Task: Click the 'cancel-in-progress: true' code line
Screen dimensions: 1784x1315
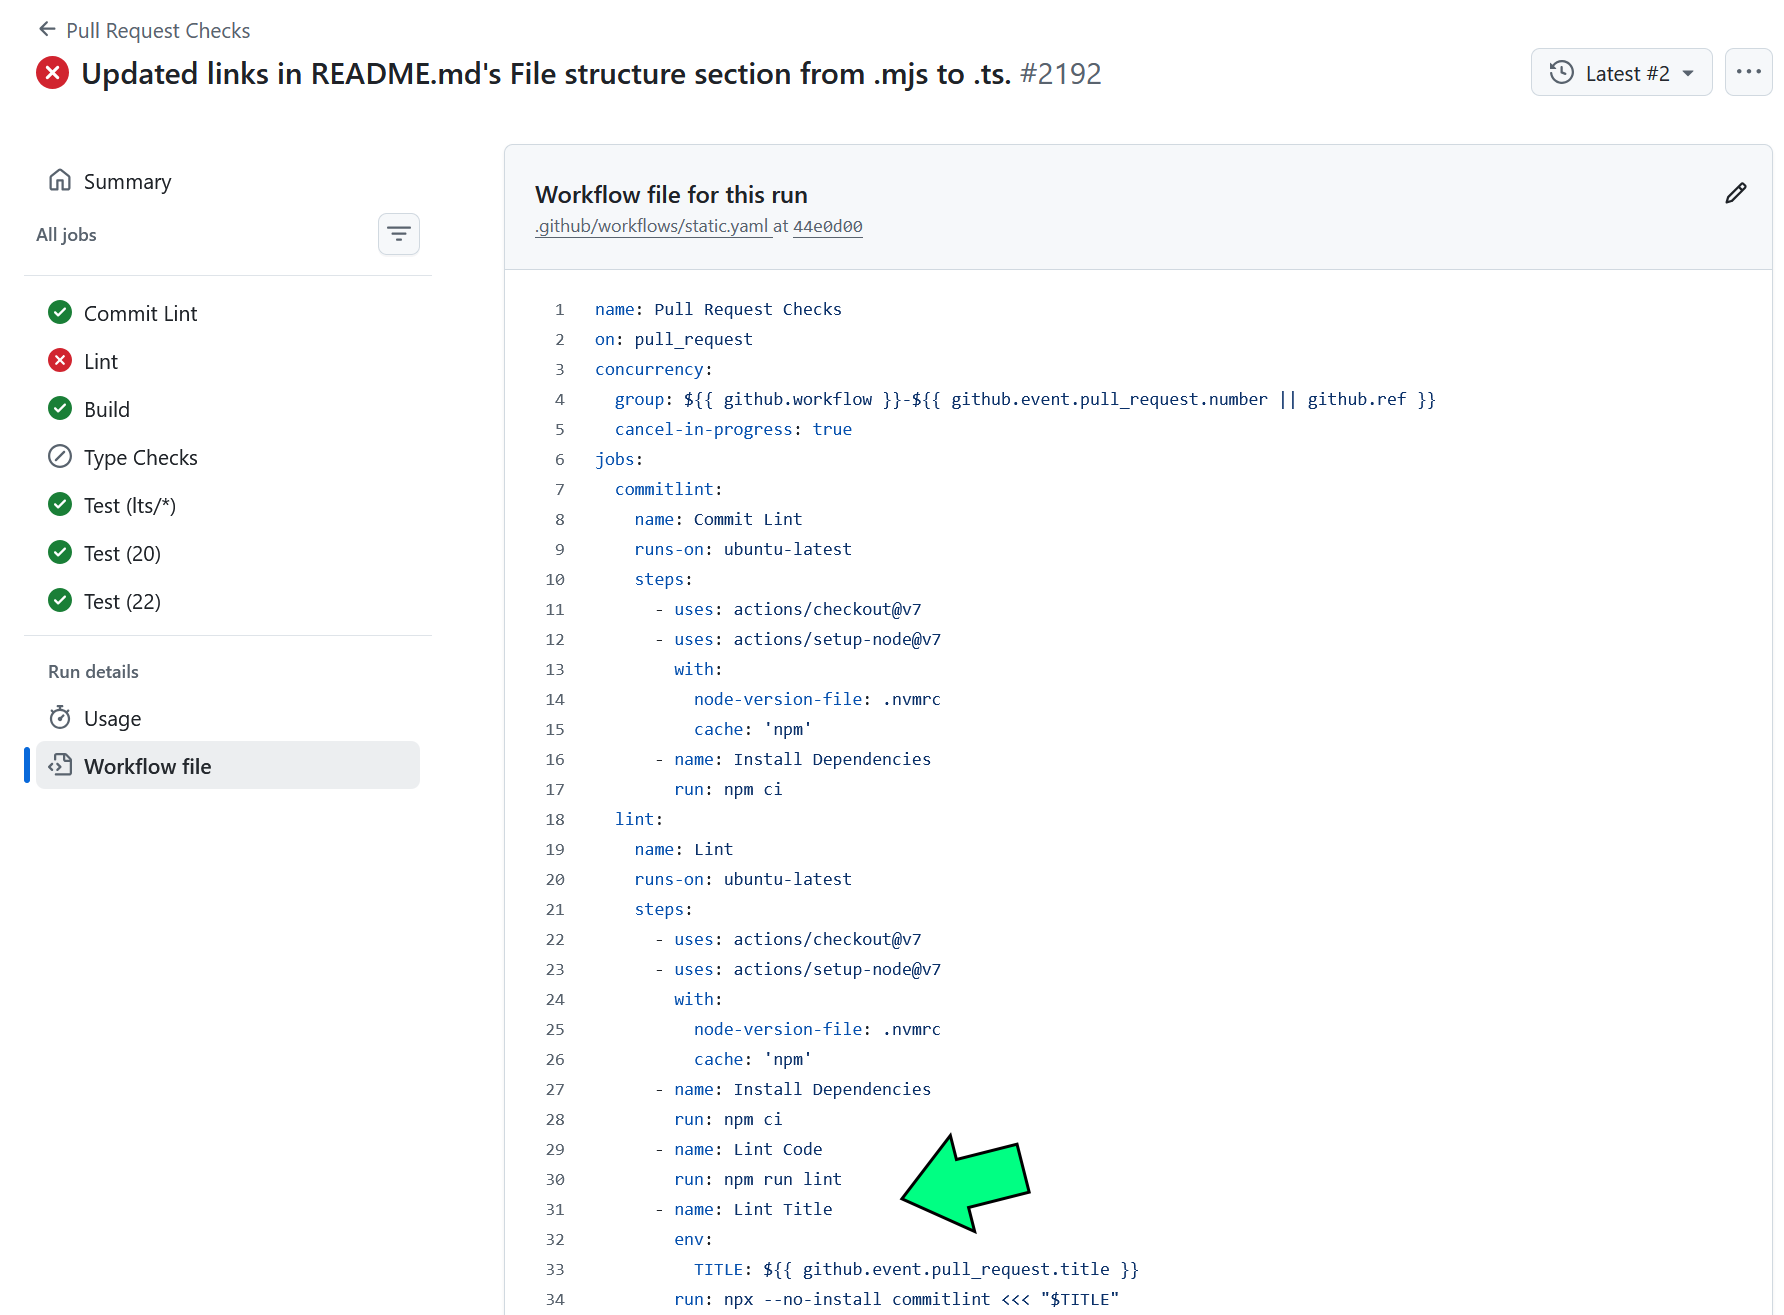Action: 733,429
